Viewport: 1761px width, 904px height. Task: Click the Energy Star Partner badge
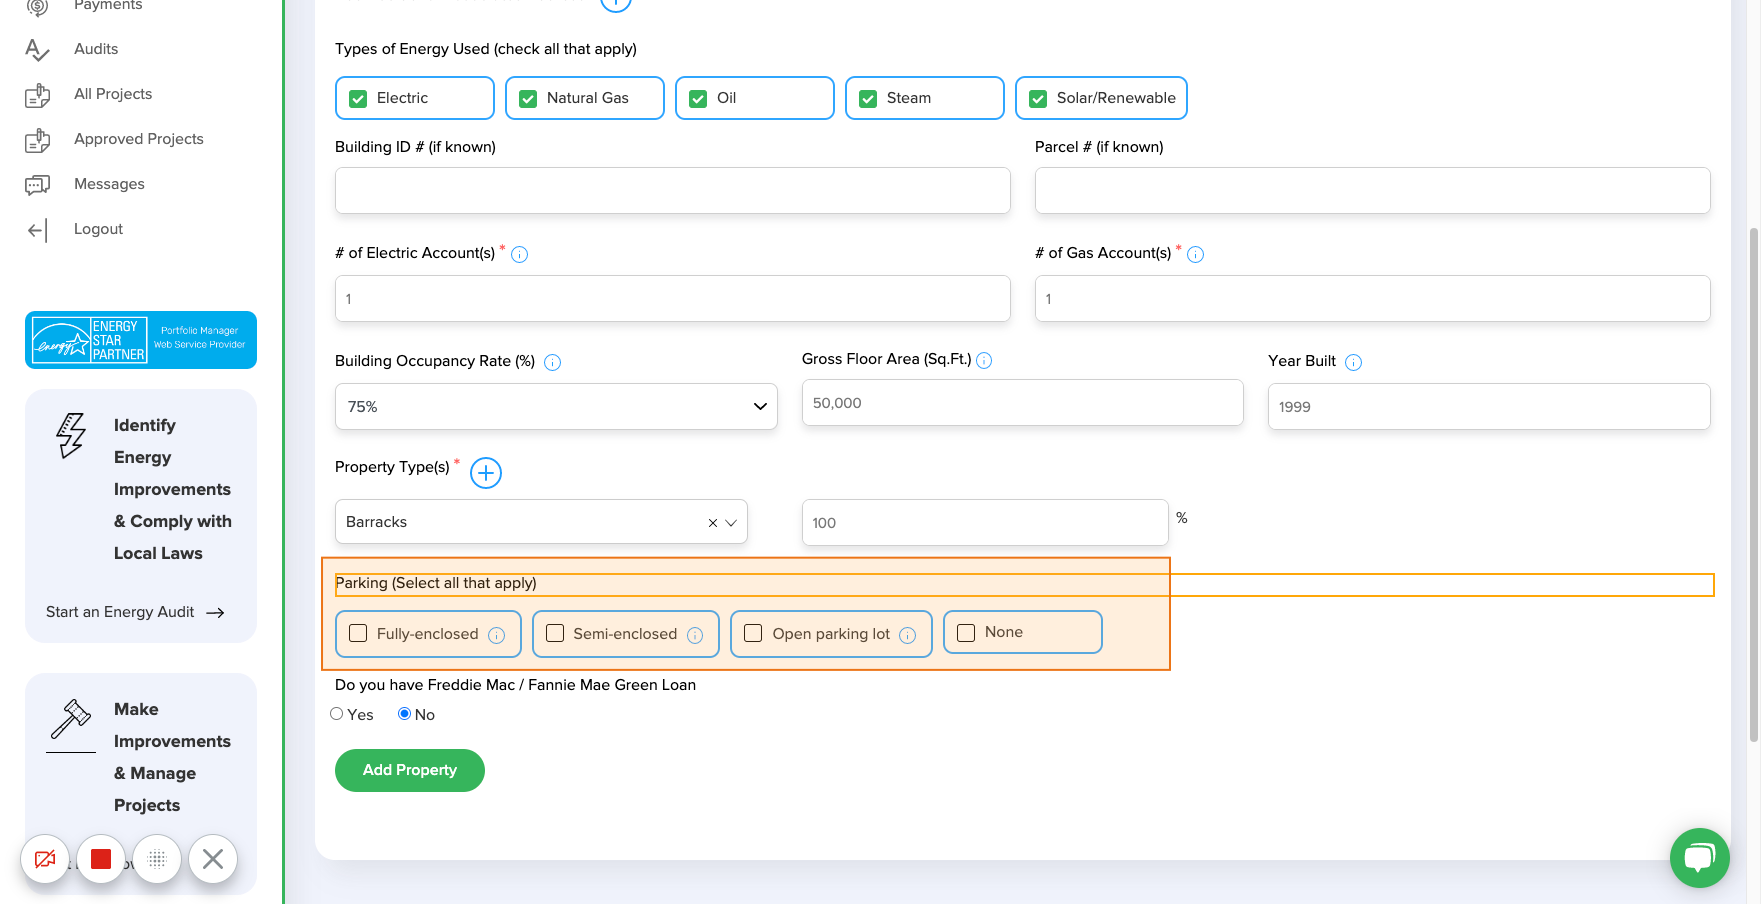tap(141, 340)
